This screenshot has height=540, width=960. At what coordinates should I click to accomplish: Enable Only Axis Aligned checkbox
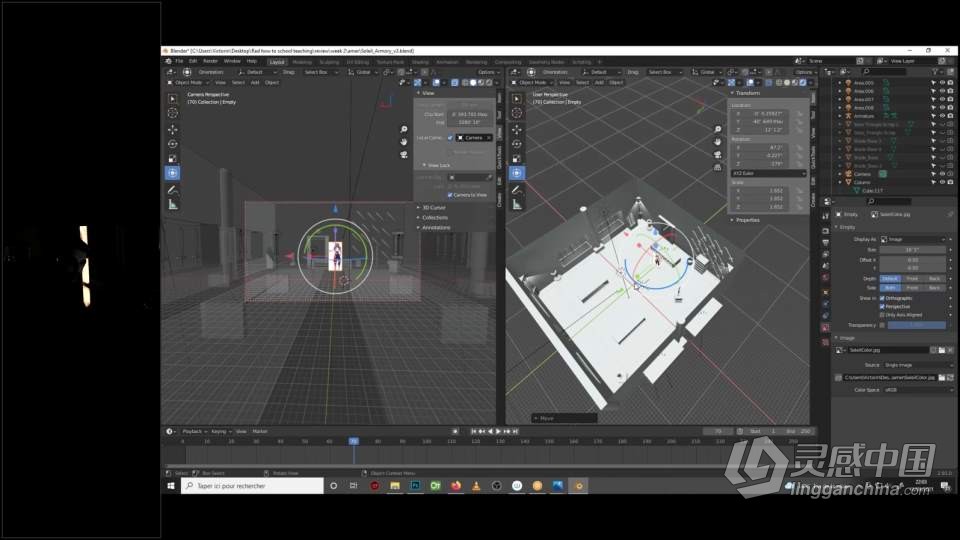[882, 315]
